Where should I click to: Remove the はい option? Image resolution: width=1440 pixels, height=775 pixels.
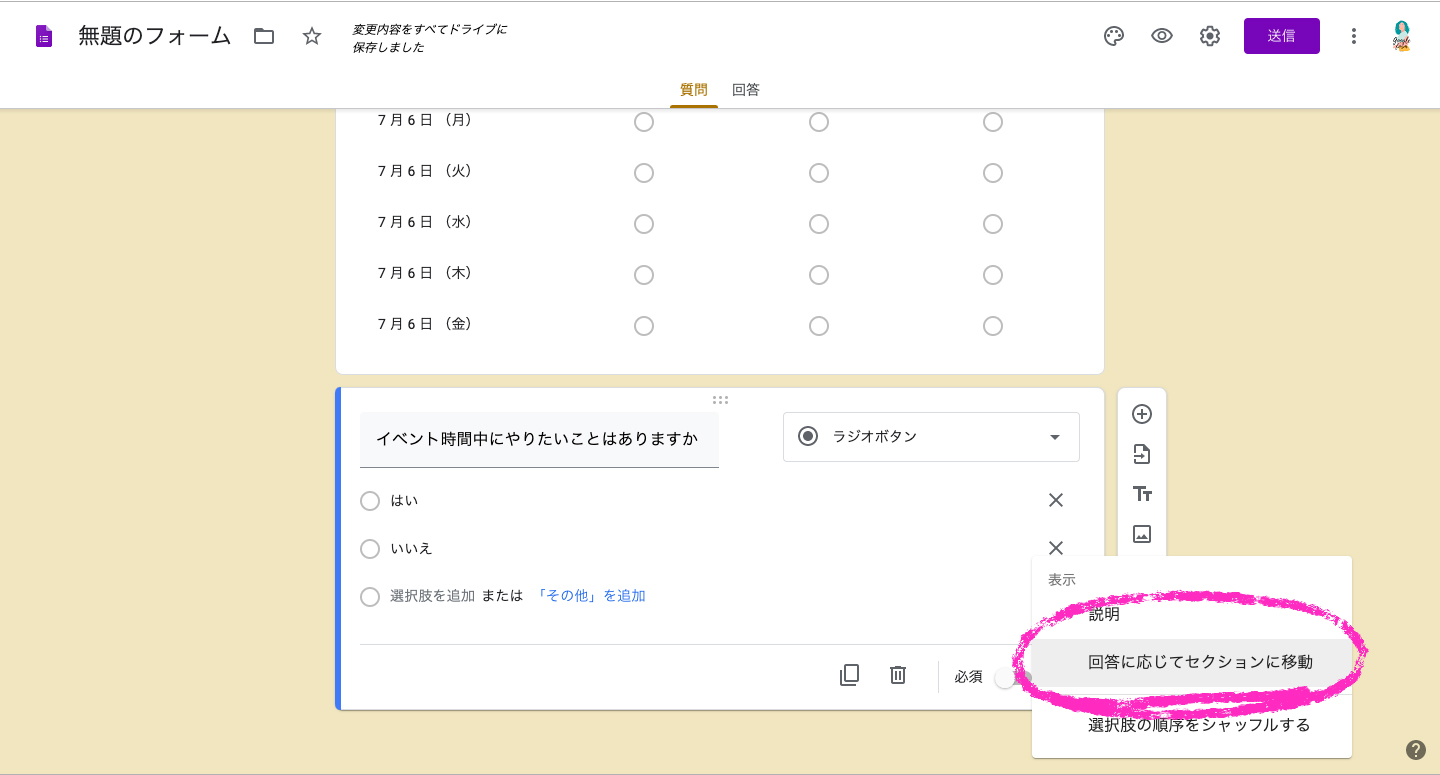click(1056, 500)
